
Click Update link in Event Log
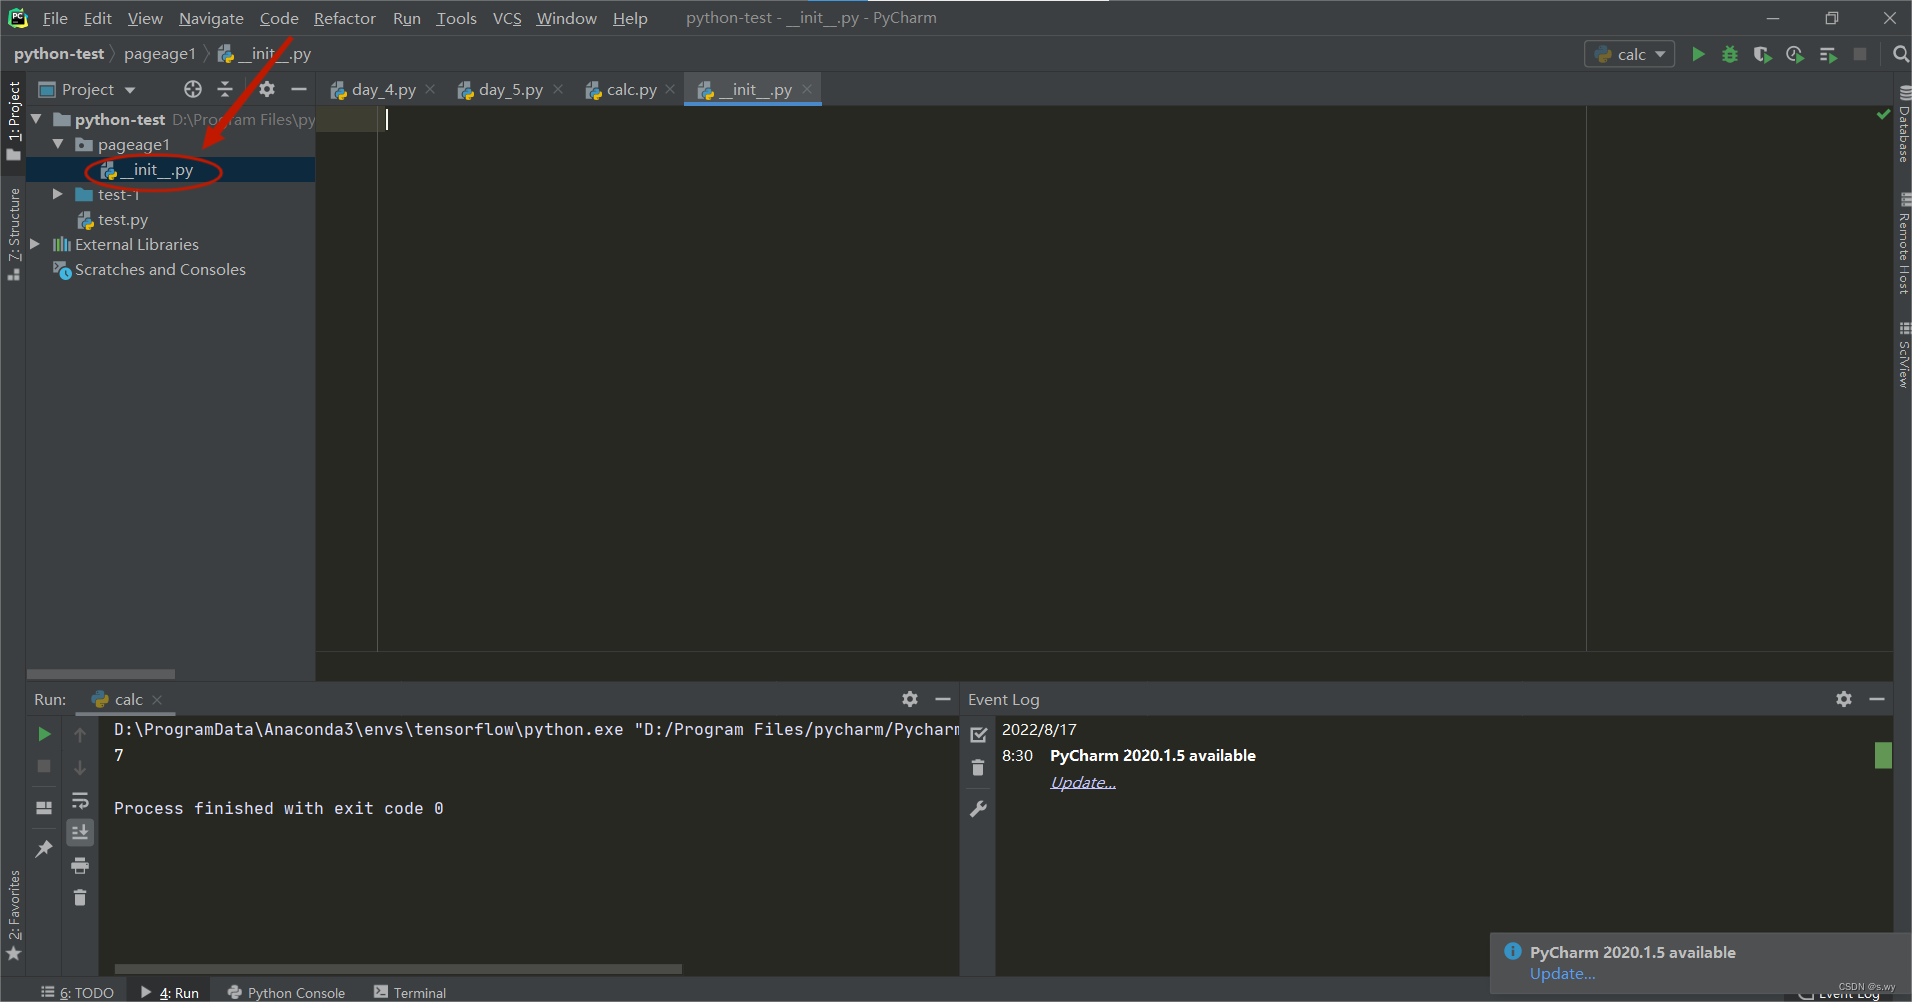[1082, 782]
